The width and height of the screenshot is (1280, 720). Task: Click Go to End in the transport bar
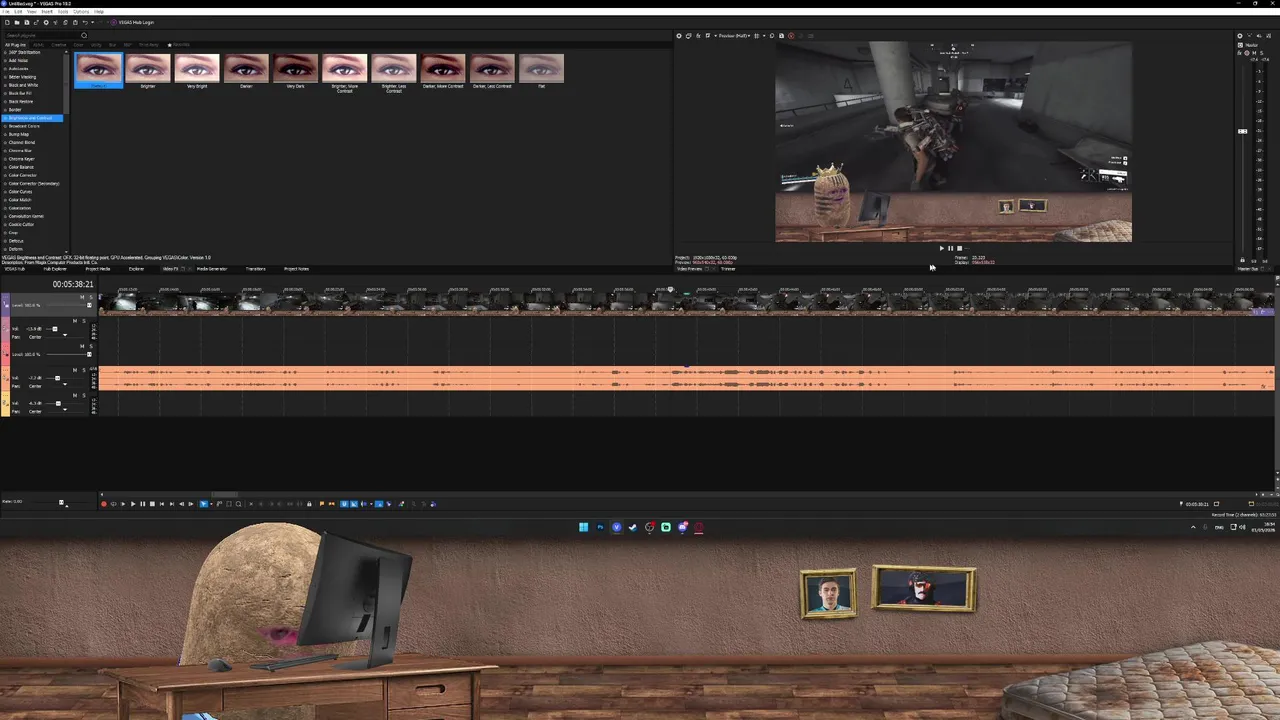coord(172,504)
